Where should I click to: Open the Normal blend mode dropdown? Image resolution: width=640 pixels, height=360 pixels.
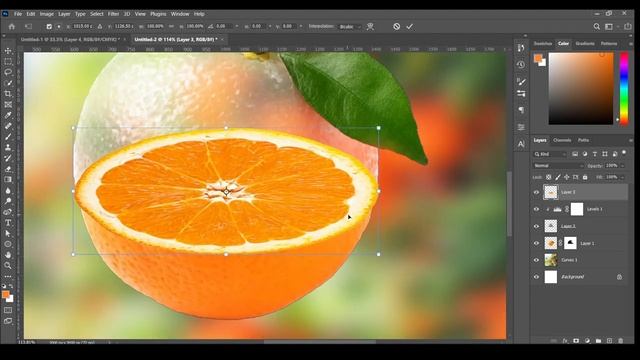pos(558,166)
